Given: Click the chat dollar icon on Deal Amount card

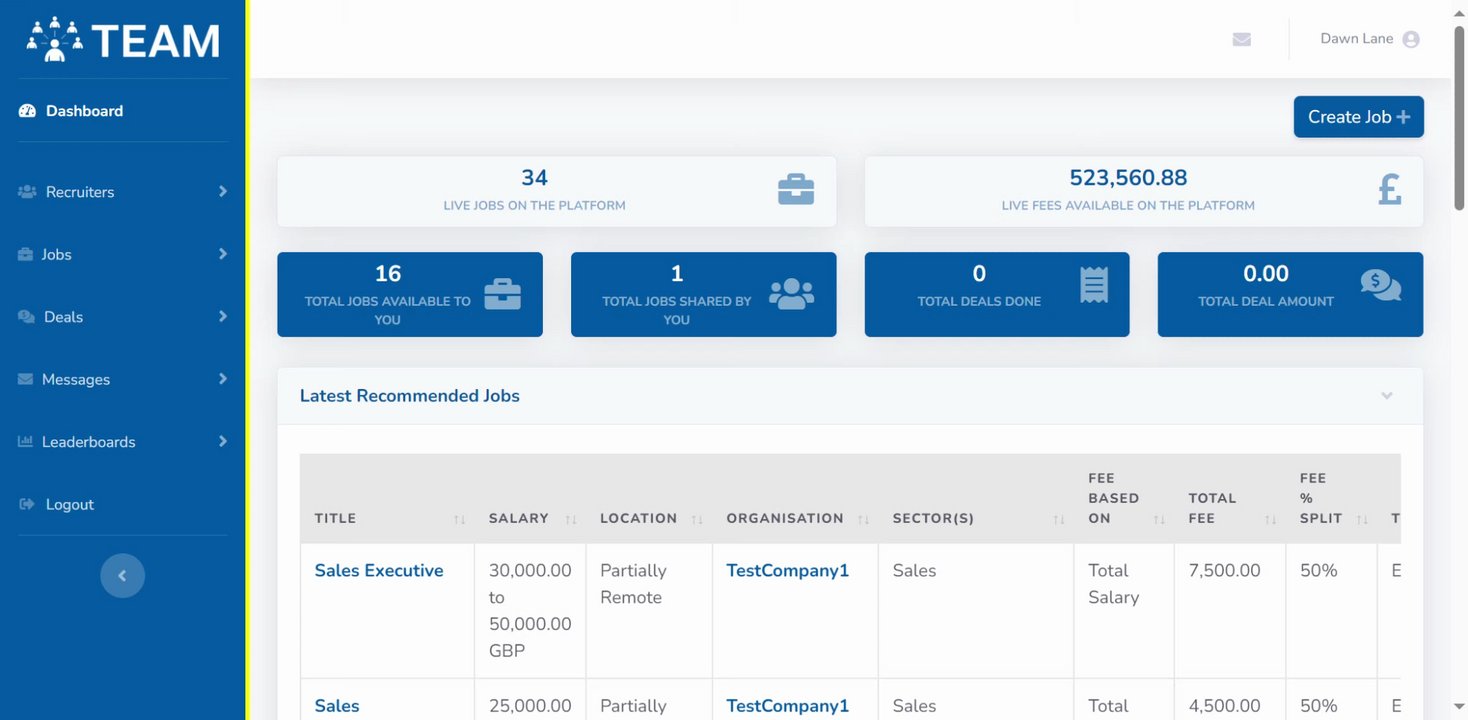Looking at the screenshot, I should pos(1380,285).
